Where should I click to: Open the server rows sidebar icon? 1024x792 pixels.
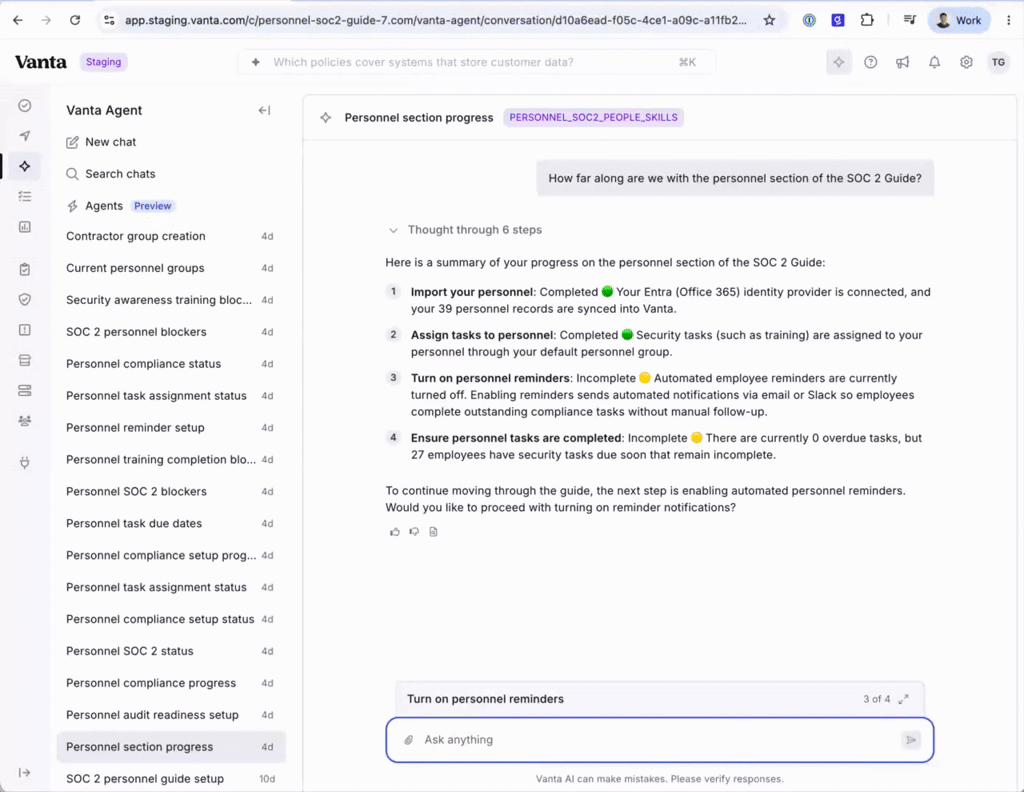click(25, 390)
